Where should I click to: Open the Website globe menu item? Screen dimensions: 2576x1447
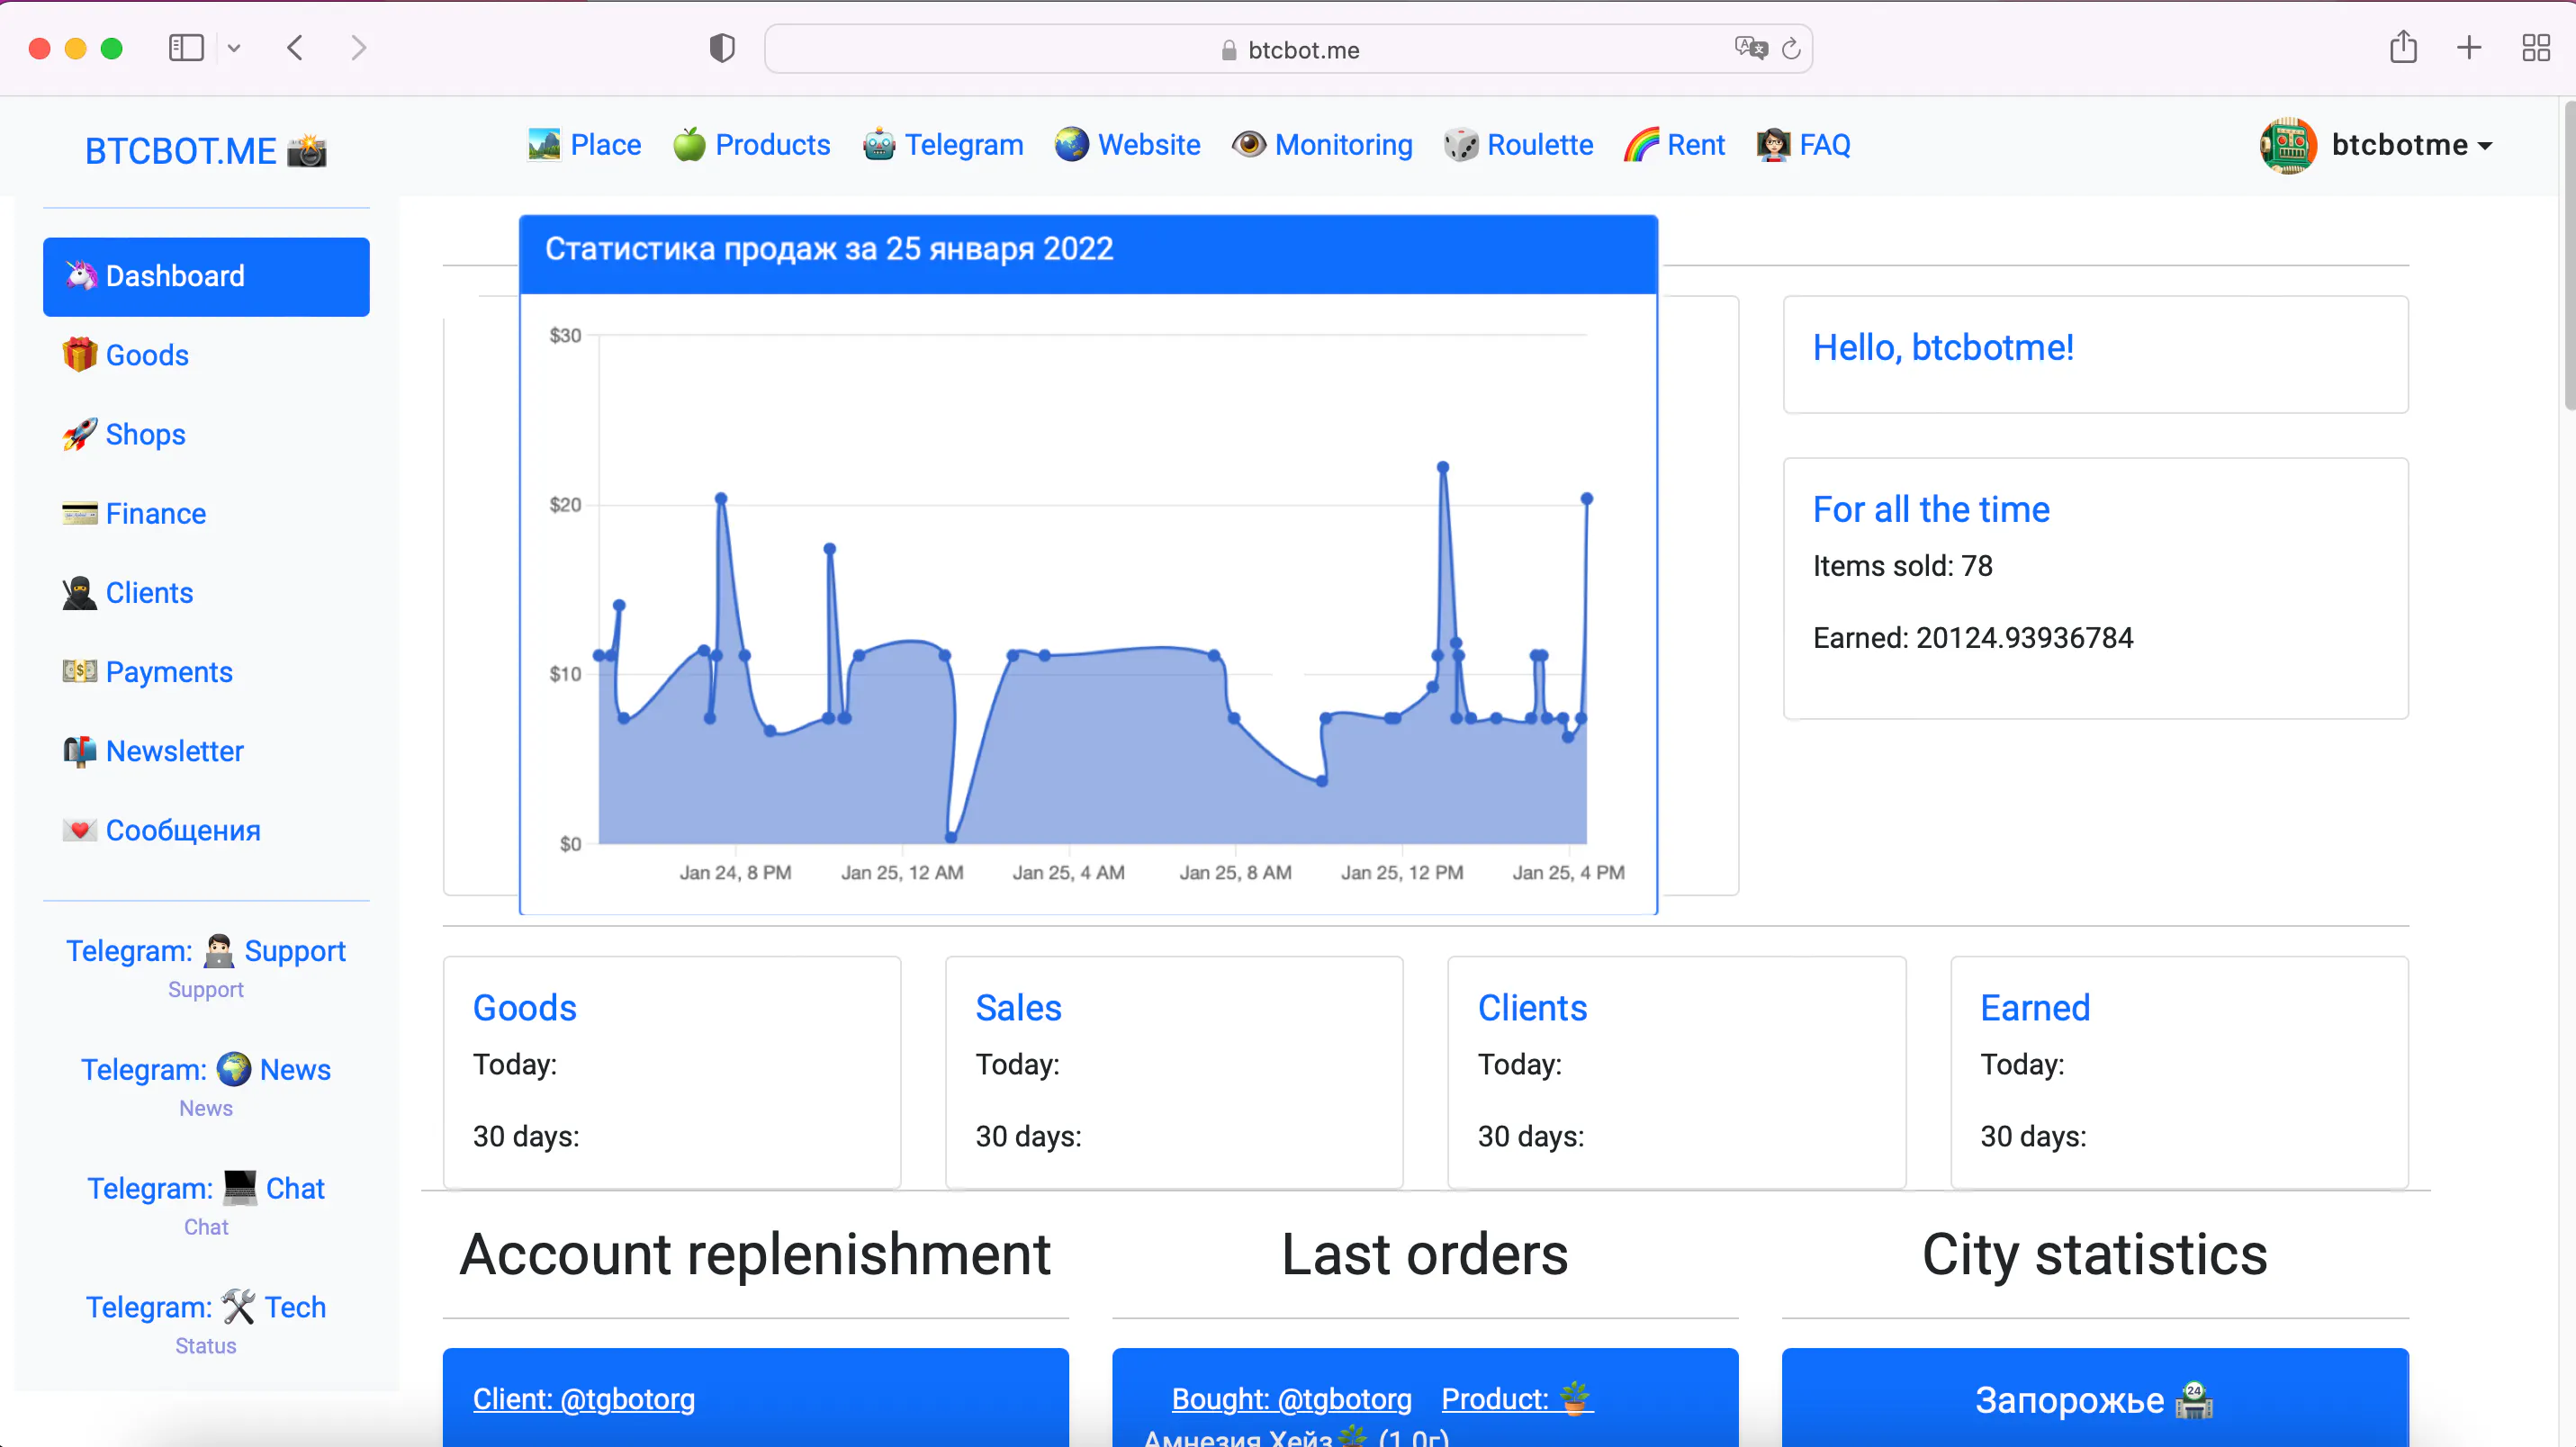pyautogui.click(x=1127, y=145)
